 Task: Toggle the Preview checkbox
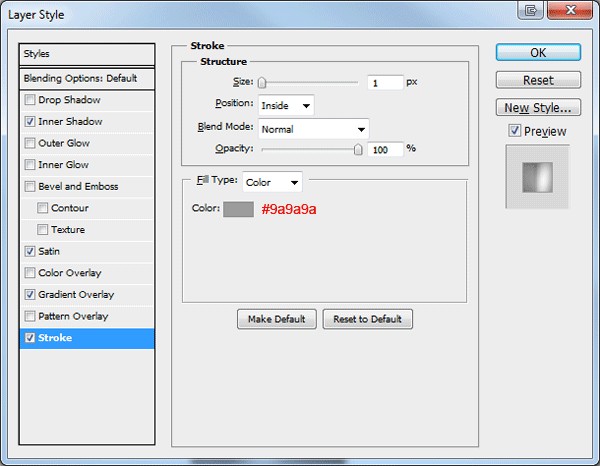514,131
